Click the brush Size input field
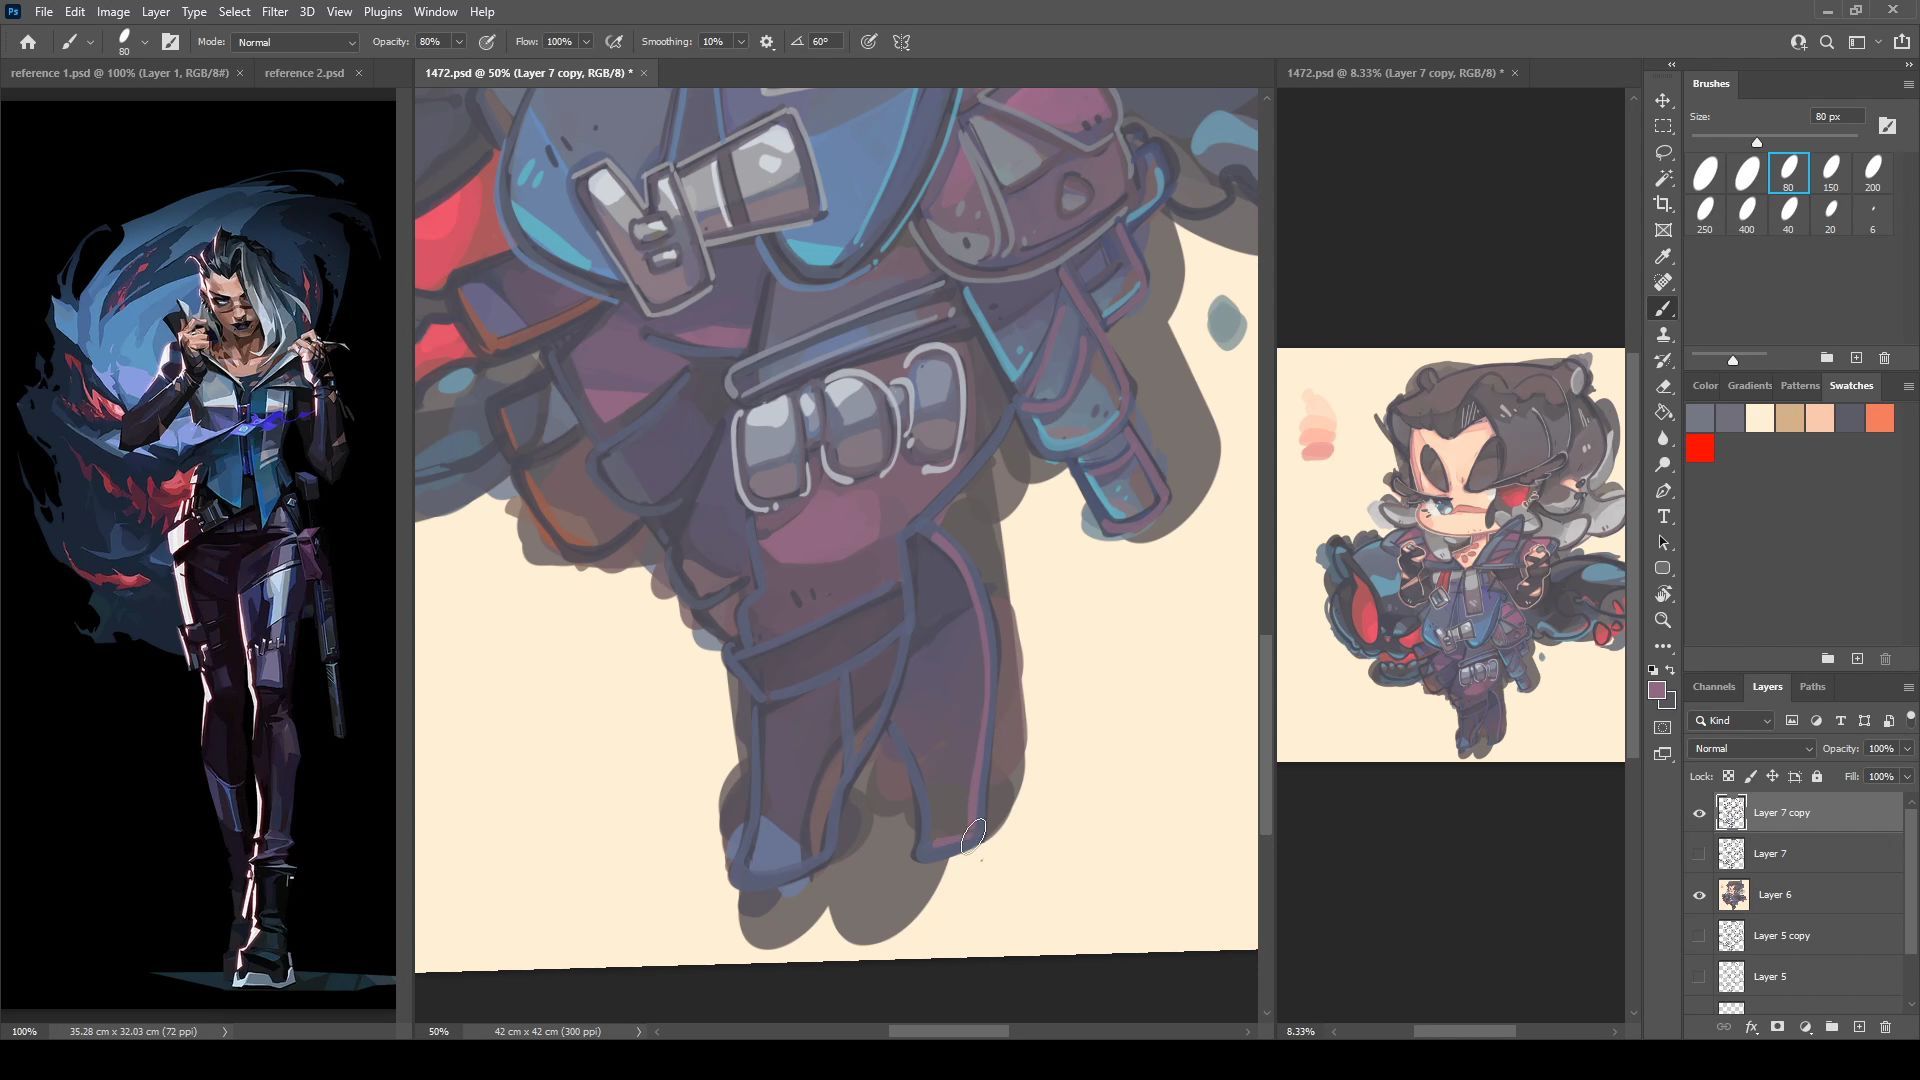The height and width of the screenshot is (1080, 1920). [1837, 116]
